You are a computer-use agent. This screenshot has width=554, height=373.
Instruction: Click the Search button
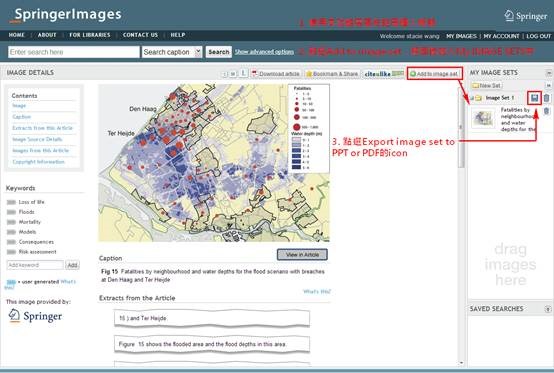pyautogui.click(x=219, y=52)
